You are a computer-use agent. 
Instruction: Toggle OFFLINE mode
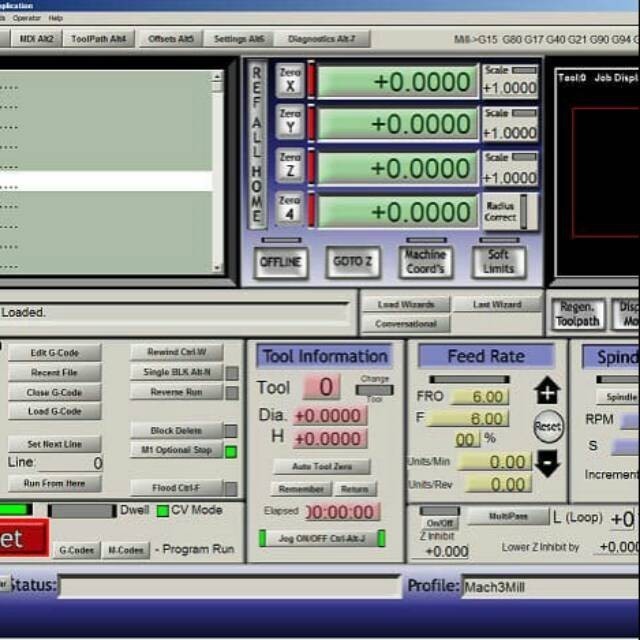click(280, 262)
